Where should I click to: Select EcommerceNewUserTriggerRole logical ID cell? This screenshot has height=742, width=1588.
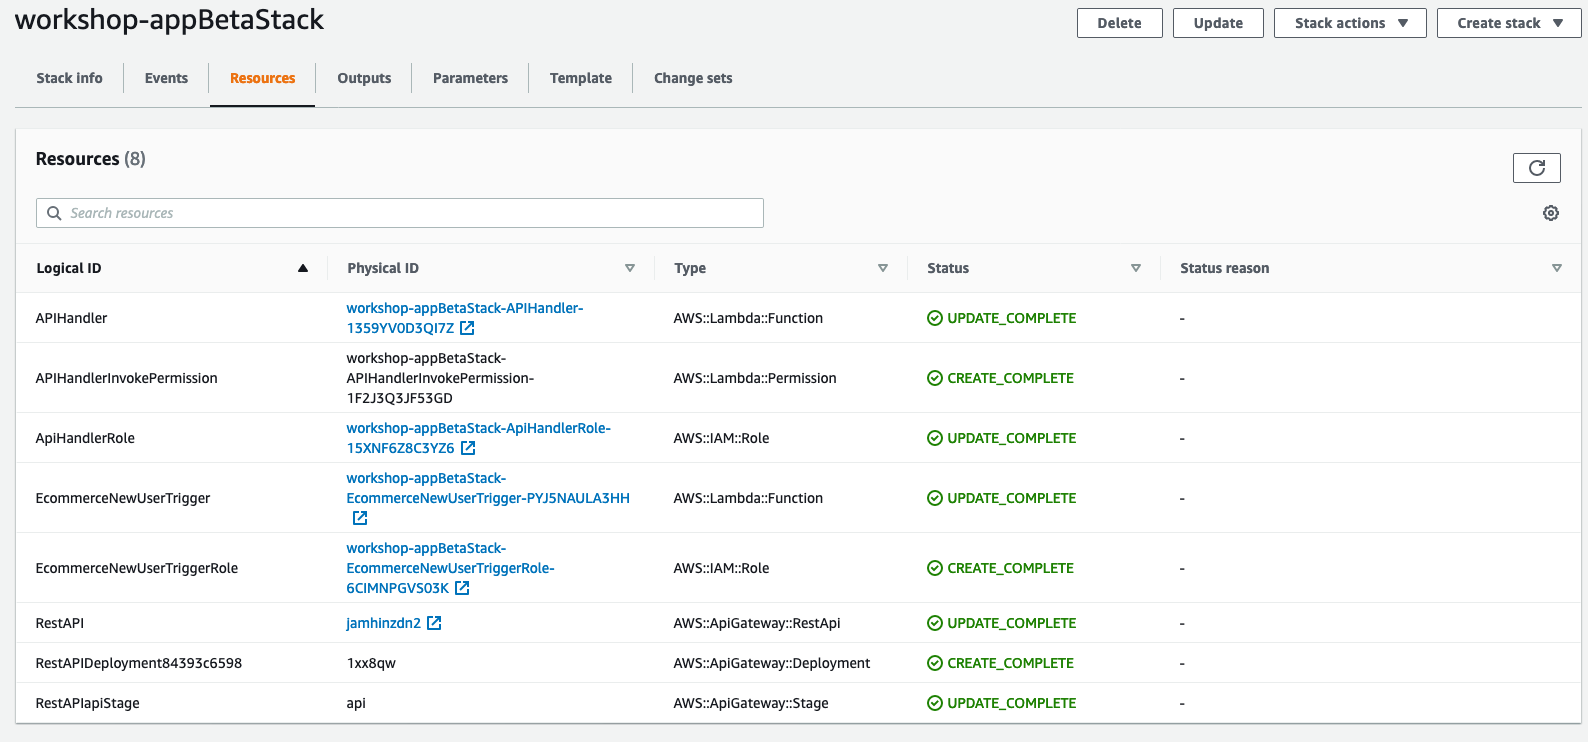(x=137, y=568)
